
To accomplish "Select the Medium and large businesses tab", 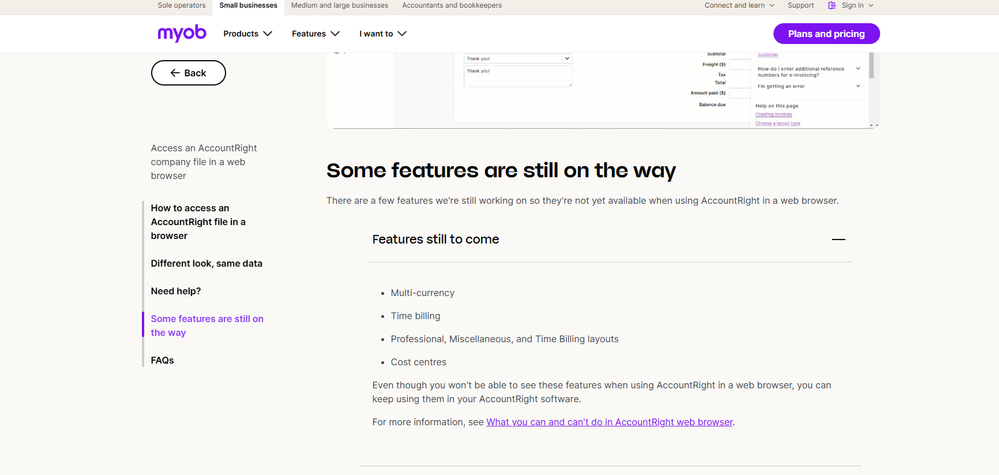I will coord(340,6).
